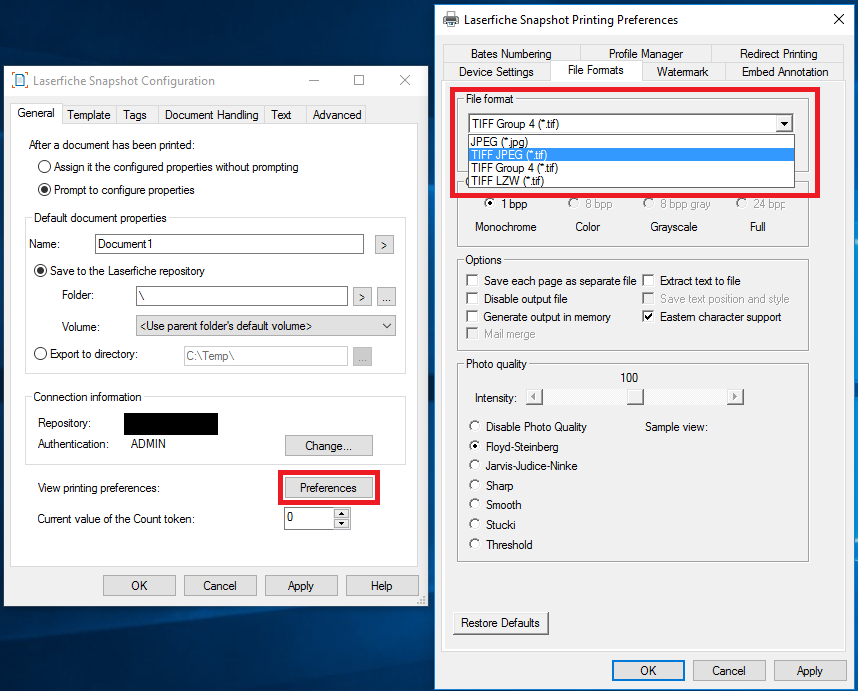Select Floyd-Steinberg dithering
858x691 pixels.
click(x=474, y=446)
